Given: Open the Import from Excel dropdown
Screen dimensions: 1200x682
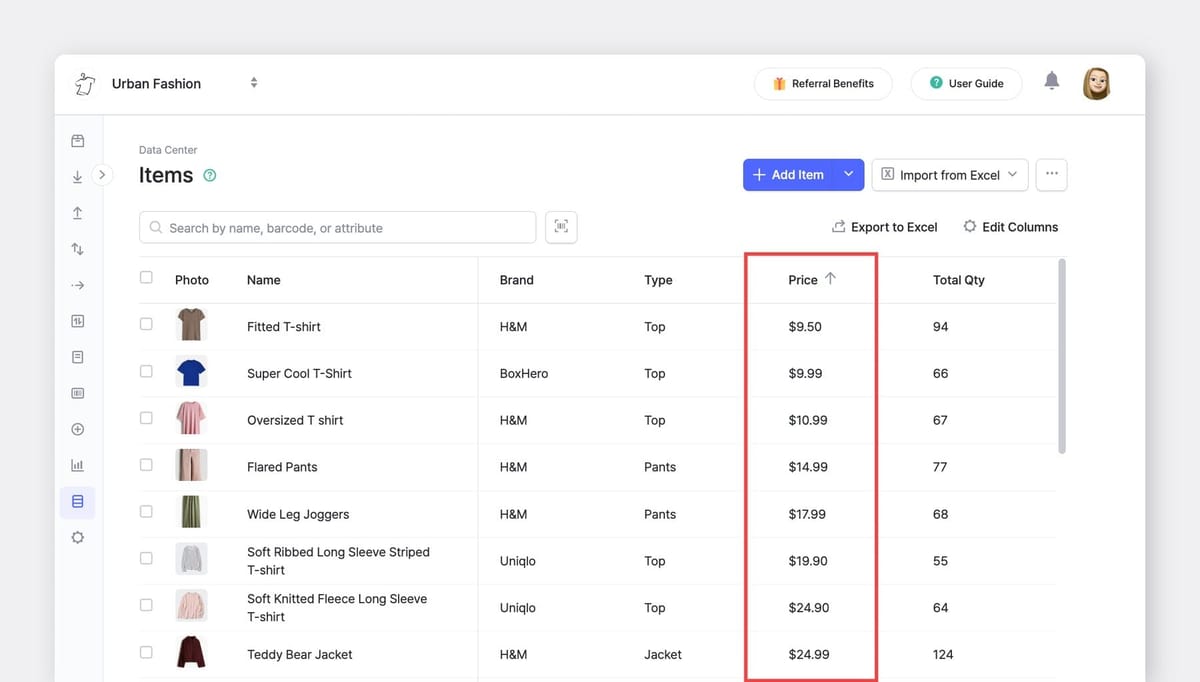Looking at the screenshot, I should coord(949,175).
